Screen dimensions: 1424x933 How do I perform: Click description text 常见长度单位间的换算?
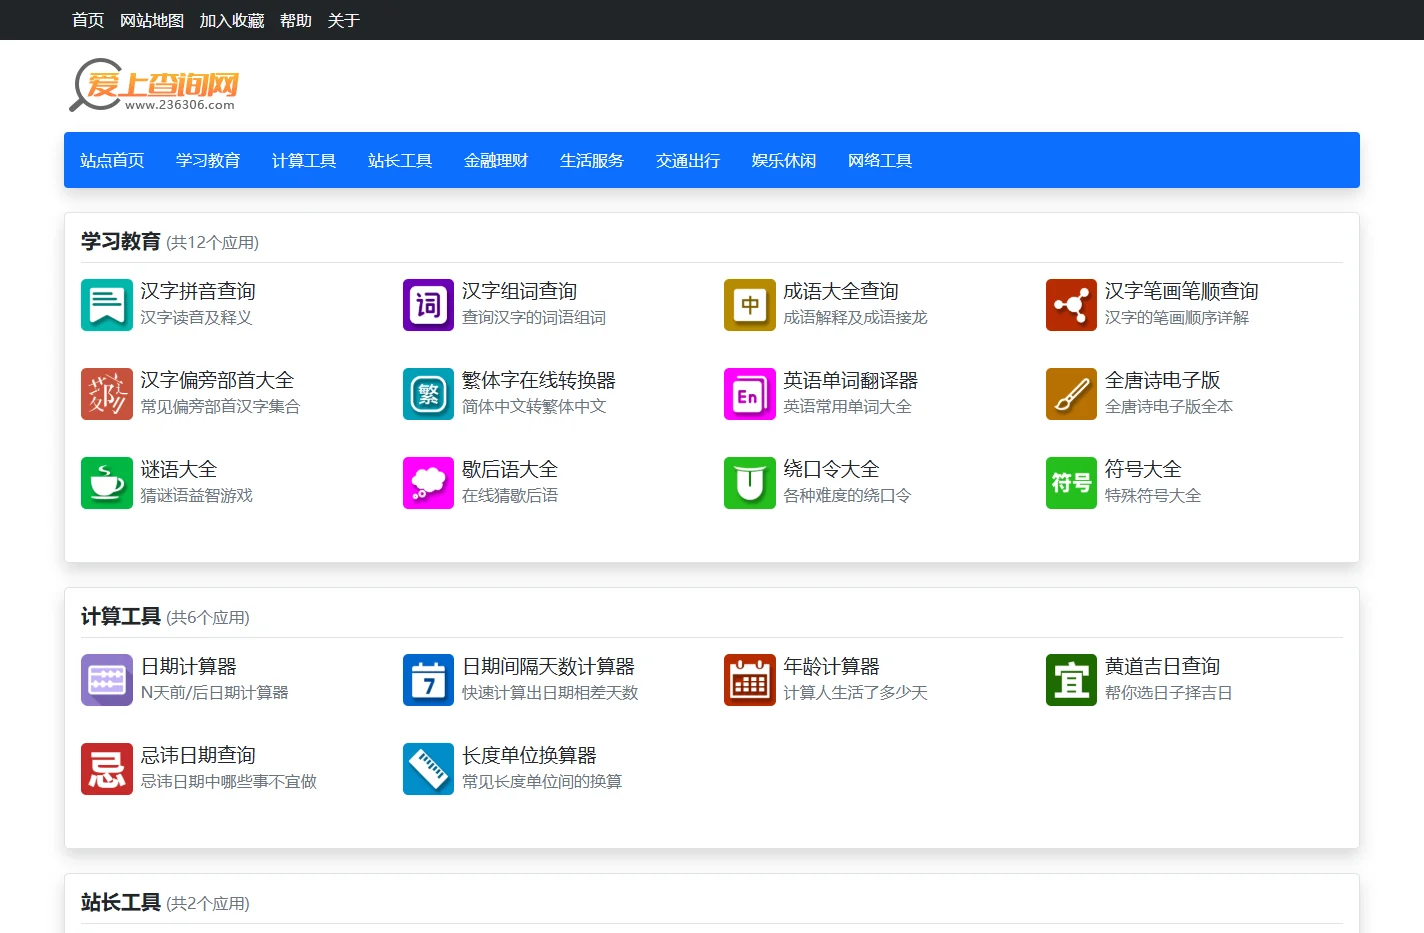[x=542, y=781]
